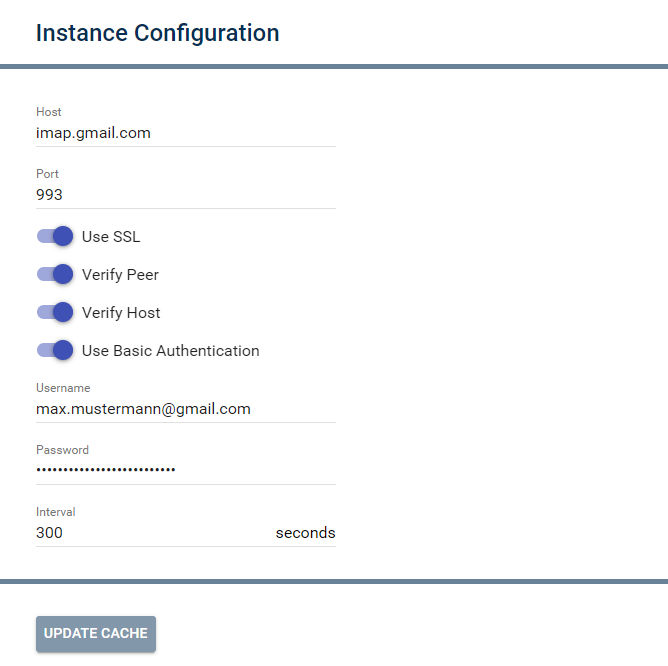
Task: Click the "seconds" suffix in Interval row
Action: pos(305,533)
